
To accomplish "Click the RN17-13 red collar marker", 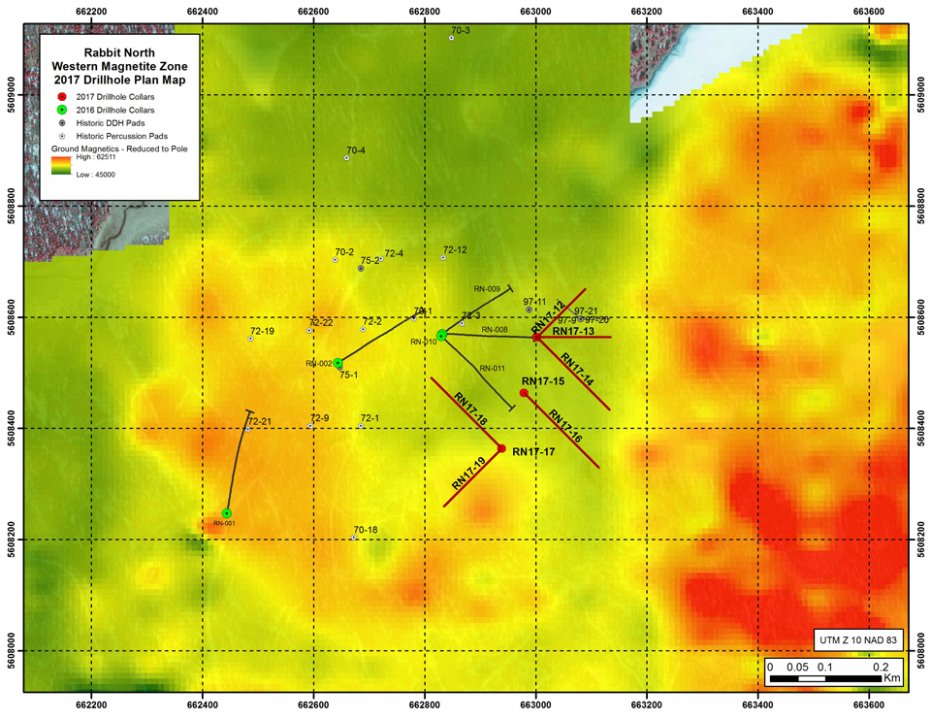I will [x=536, y=337].
